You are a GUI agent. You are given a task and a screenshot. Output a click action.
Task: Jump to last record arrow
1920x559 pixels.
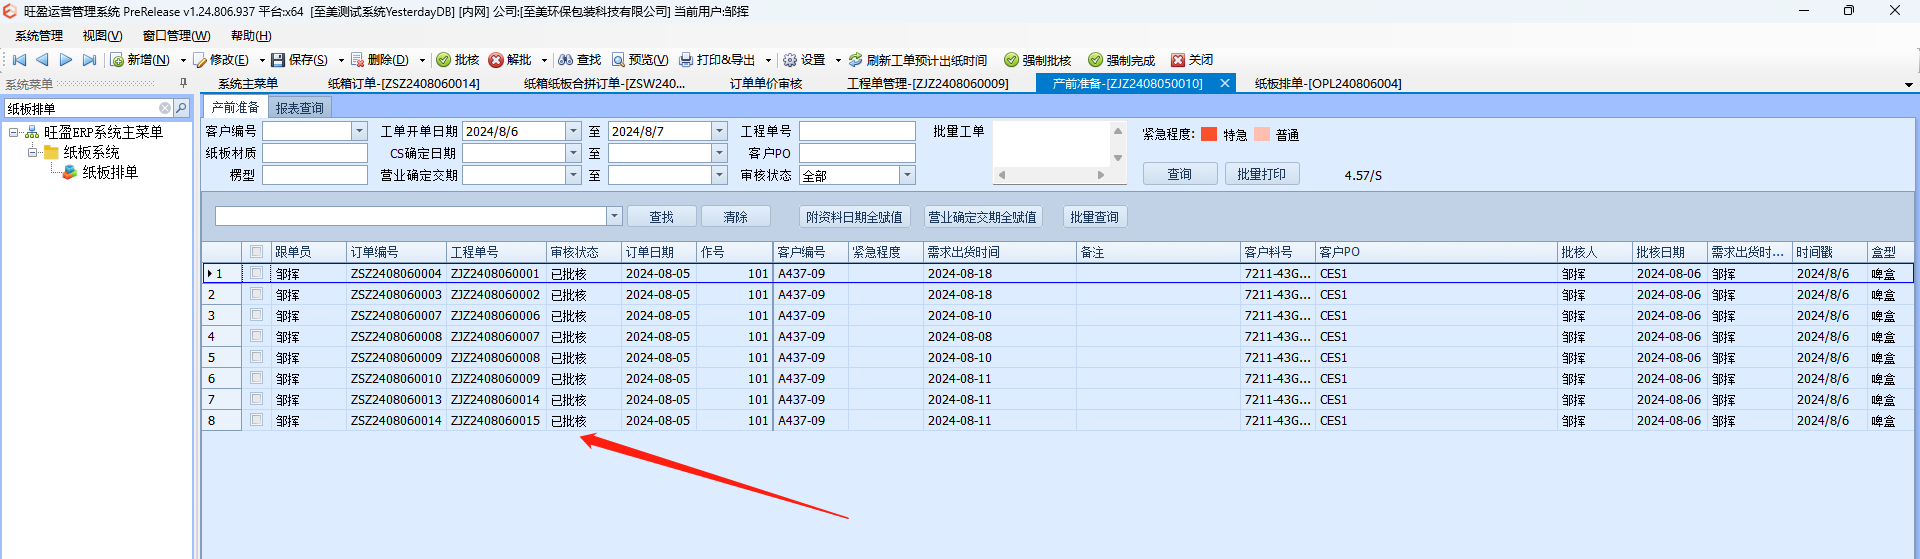89,60
